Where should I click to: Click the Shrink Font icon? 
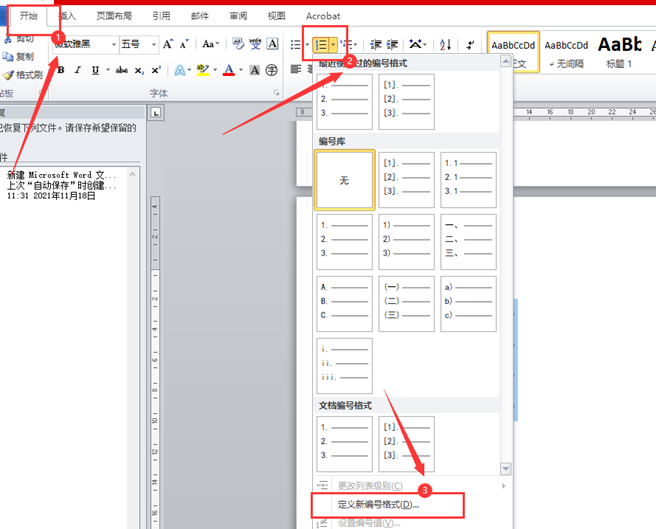click(184, 44)
